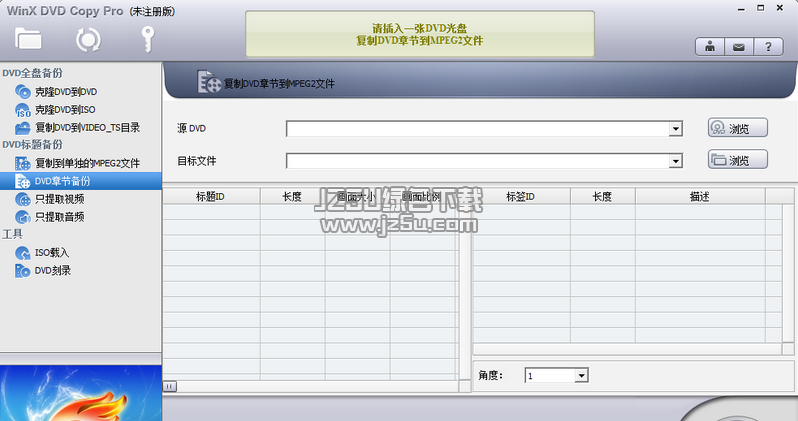The width and height of the screenshot is (798, 421).
Task: Click the 标题ID column header
Action: 211,197
